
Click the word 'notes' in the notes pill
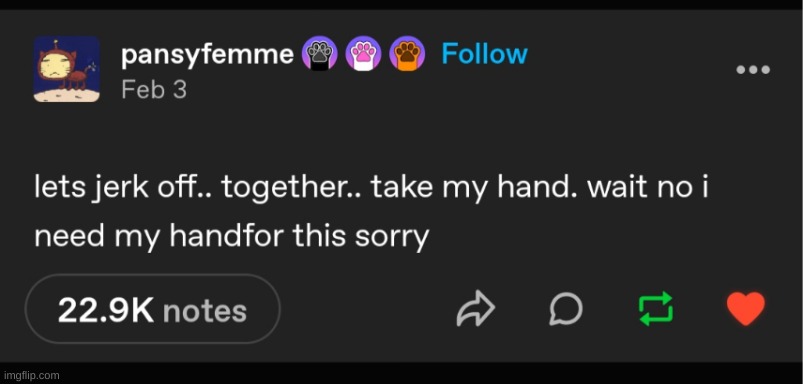tap(205, 311)
